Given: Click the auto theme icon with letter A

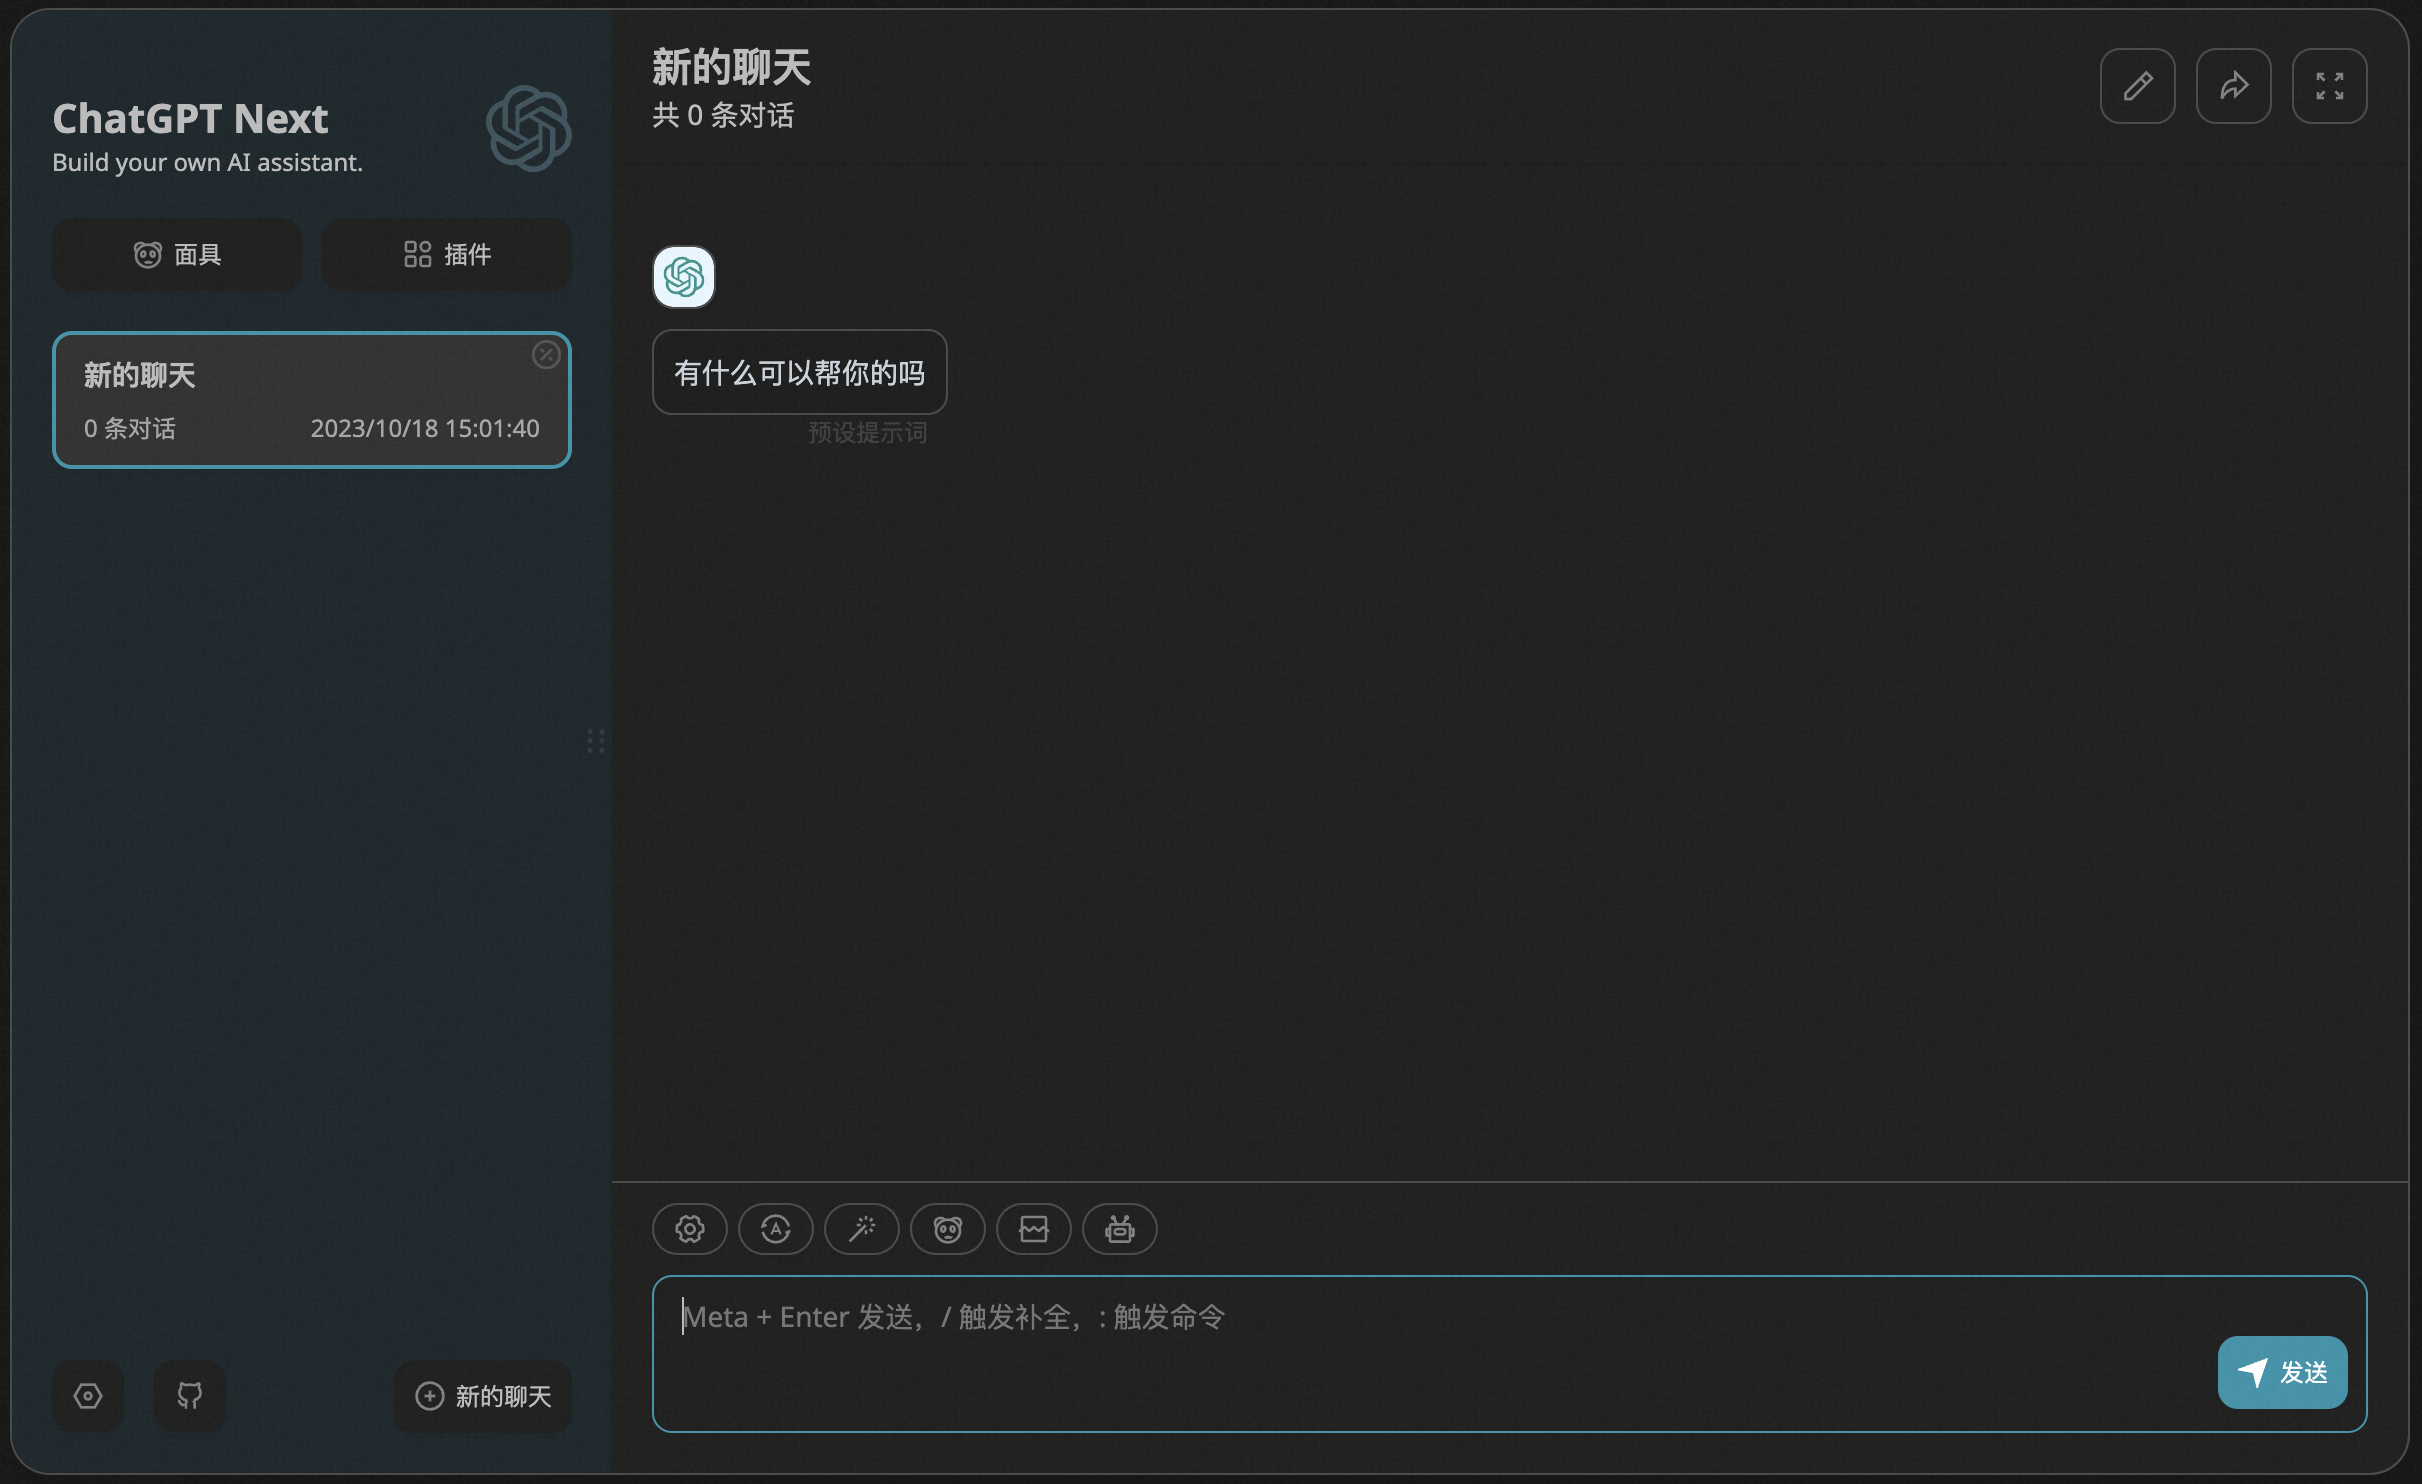Looking at the screenshot, I should 776,1229.
